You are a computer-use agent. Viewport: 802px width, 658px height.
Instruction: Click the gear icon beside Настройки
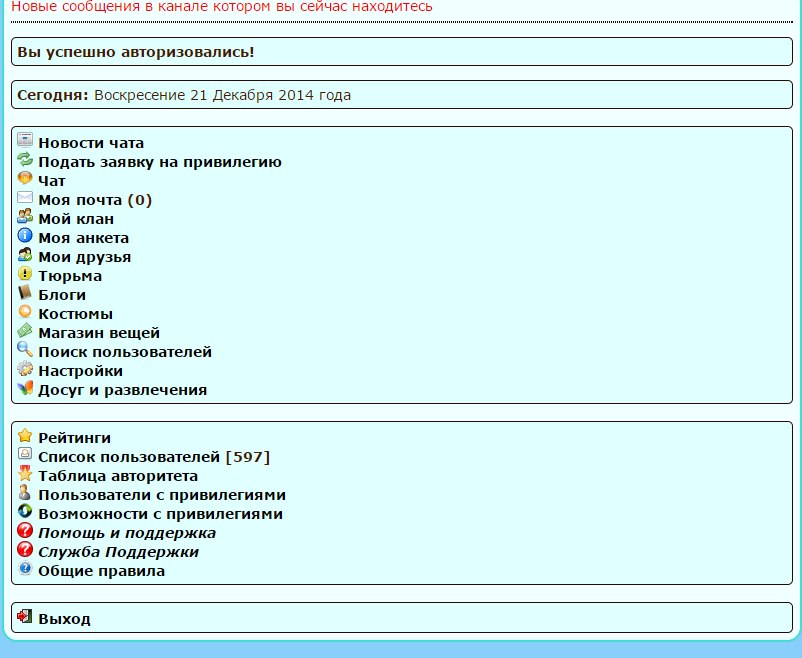point(25,370)
